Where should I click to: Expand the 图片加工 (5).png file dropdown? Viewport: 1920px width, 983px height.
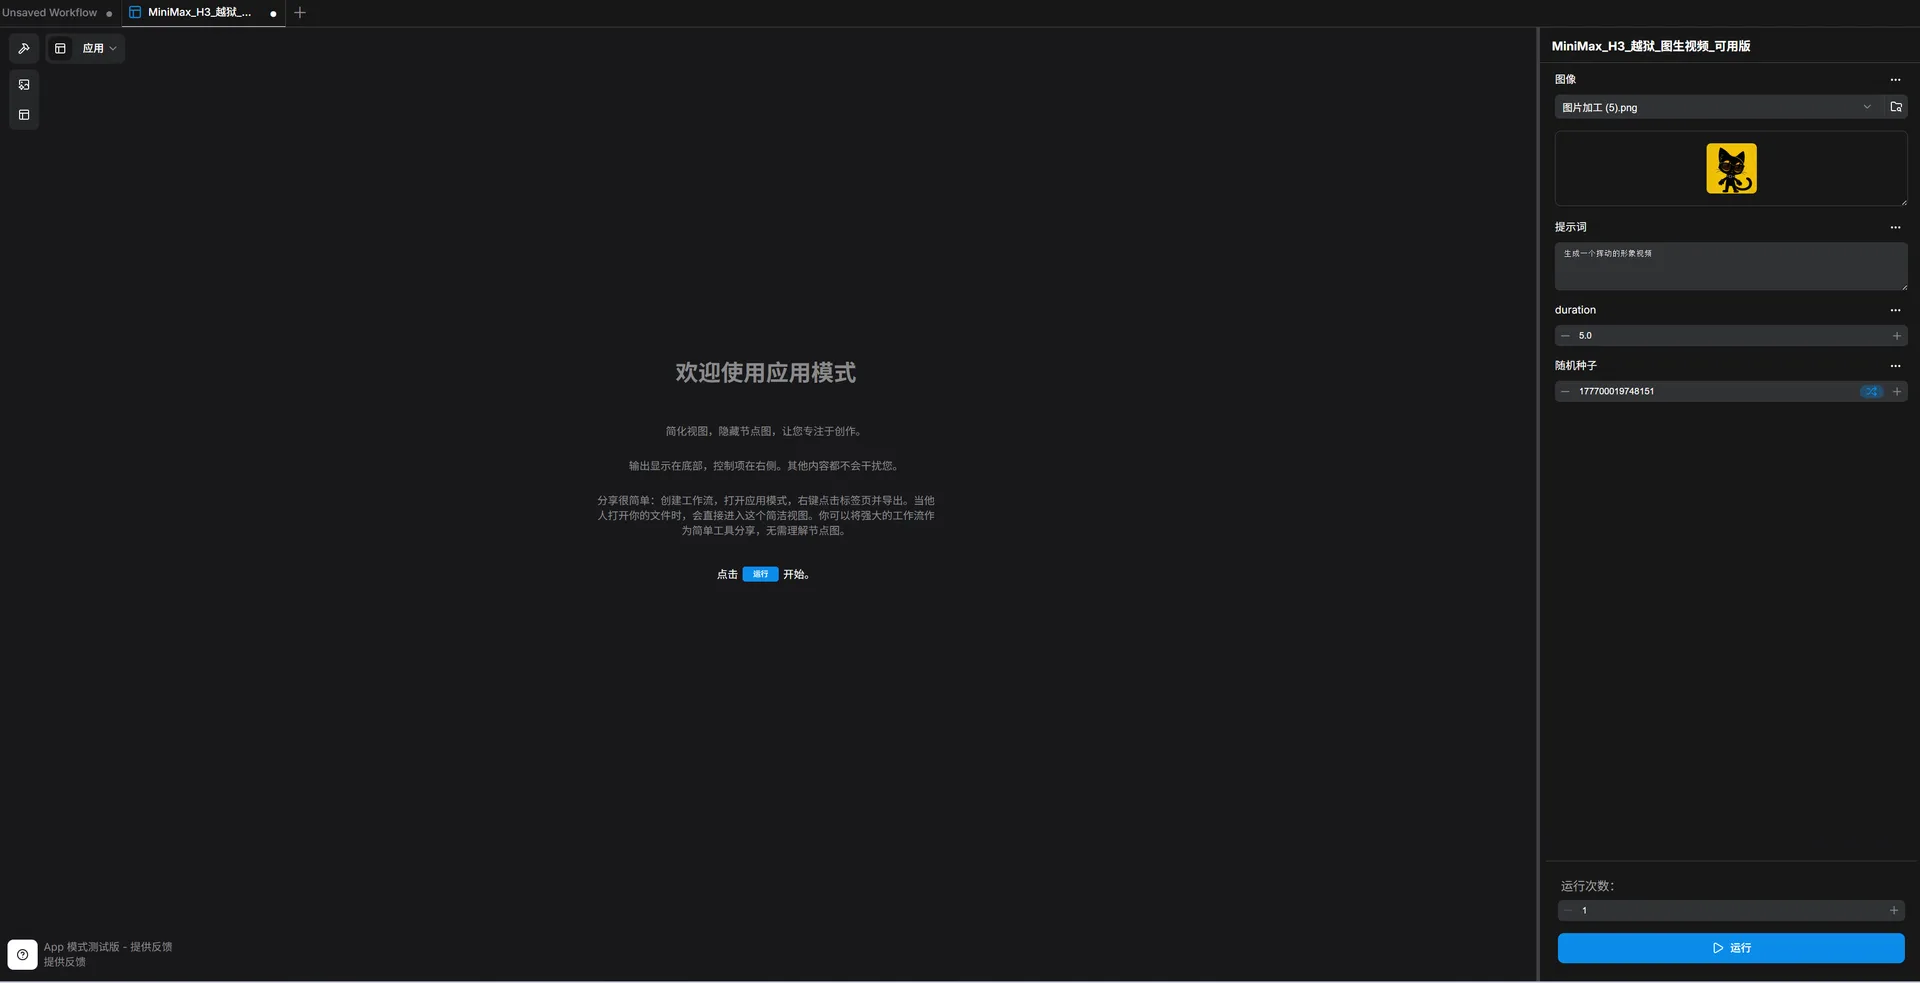pyautogui.click(x=1718, y=107)
